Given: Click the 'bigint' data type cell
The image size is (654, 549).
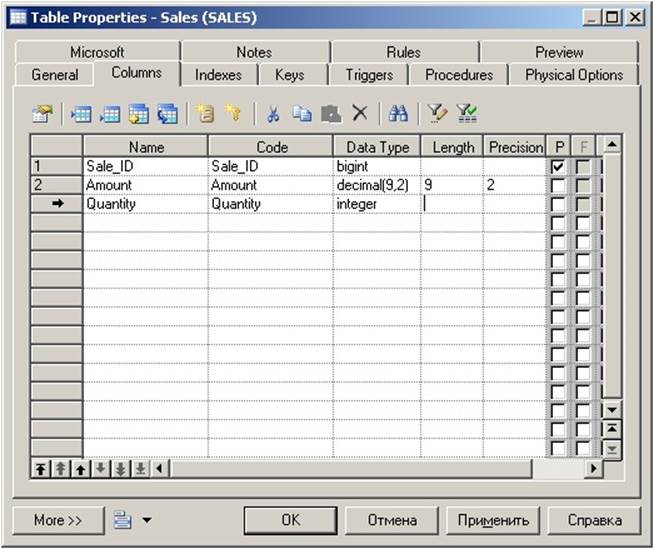Looking at the screenshot, I should coord(377,166).
